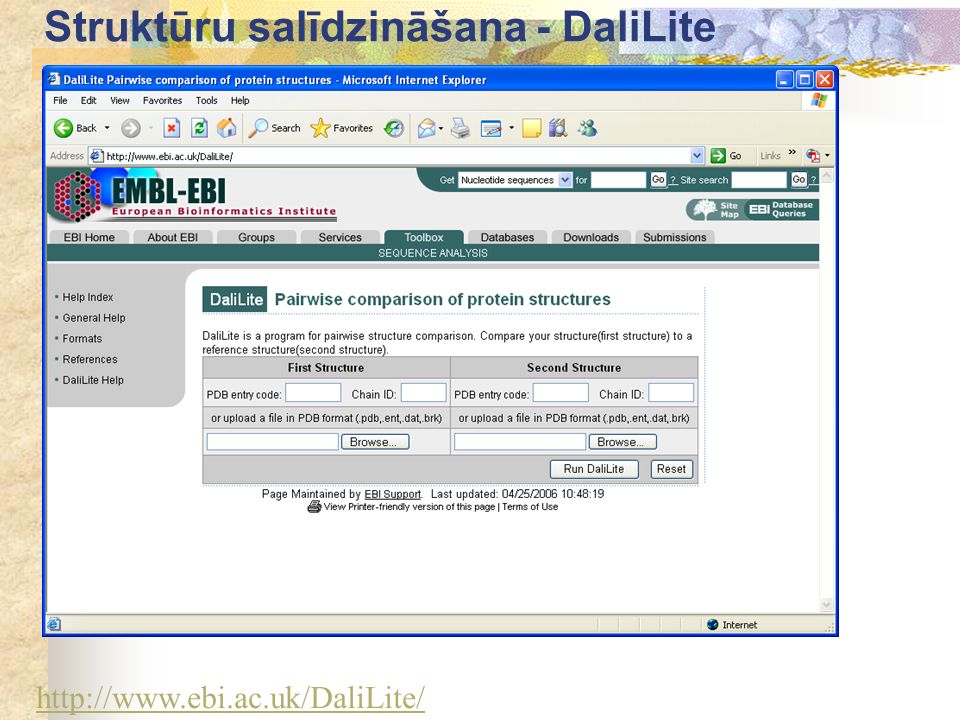Open the Discuss yellow note icon

coord(531,128)
